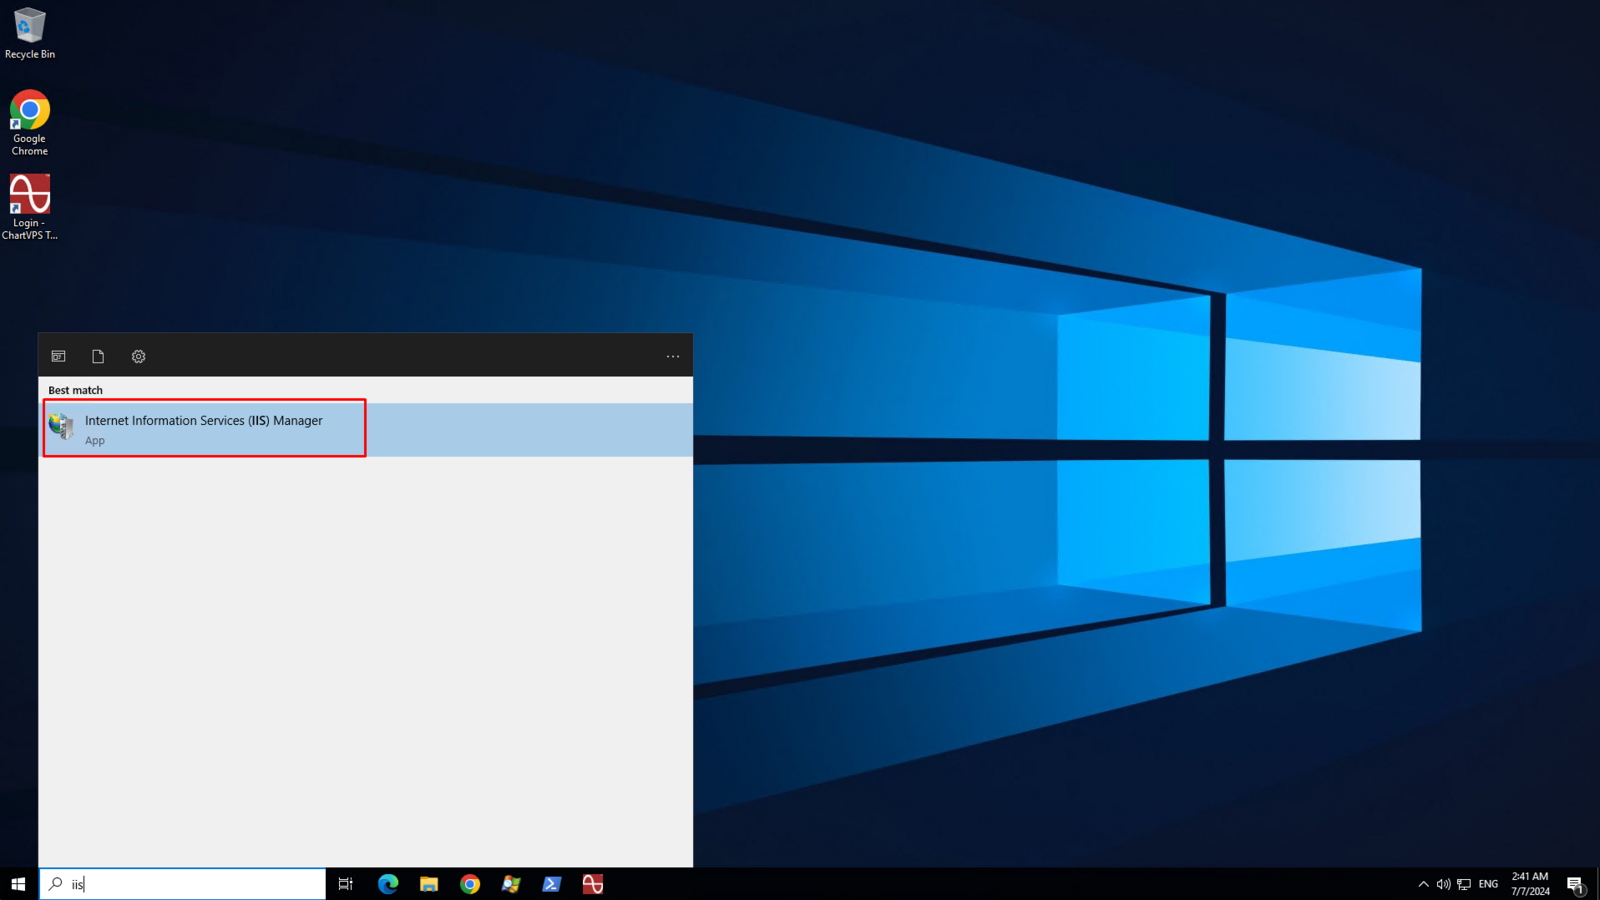Launch PowerShell from the taskbar
This screenshot has width=1600, height=900.
tap(552, 884)
